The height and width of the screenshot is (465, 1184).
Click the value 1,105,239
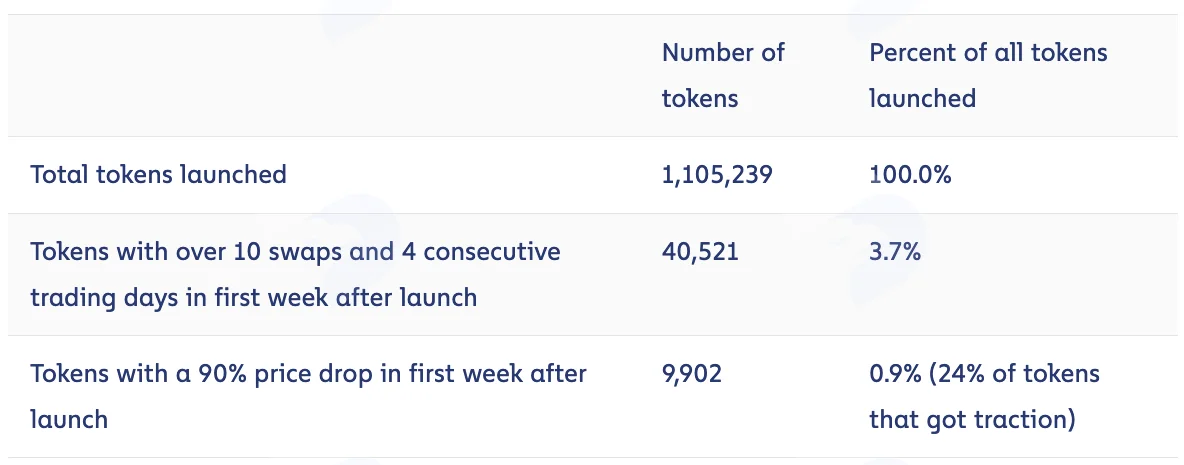pyautogui.click(x=717, y=174)
